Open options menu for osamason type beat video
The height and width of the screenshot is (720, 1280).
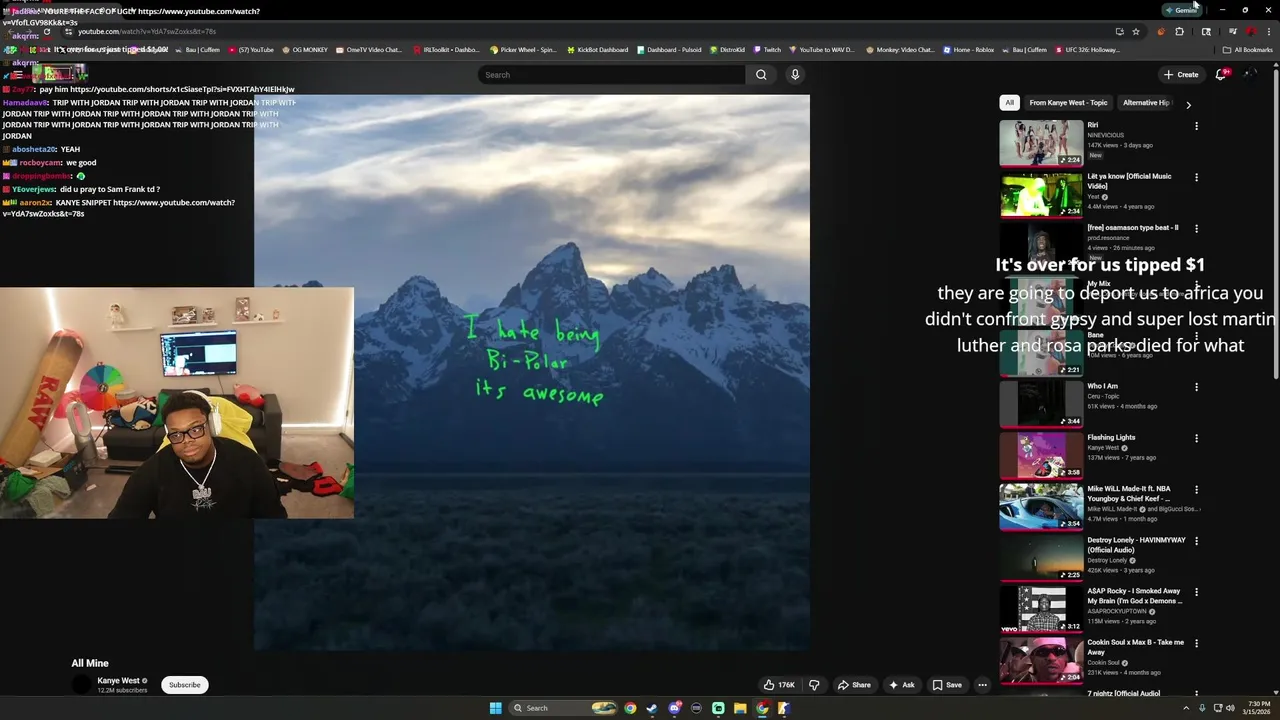pyautogui.click(x=1196, y=228)
